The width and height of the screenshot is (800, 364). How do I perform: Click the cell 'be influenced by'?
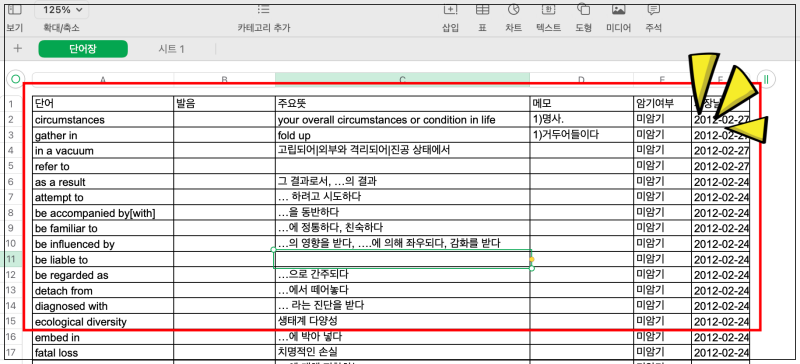coord(103,244)
